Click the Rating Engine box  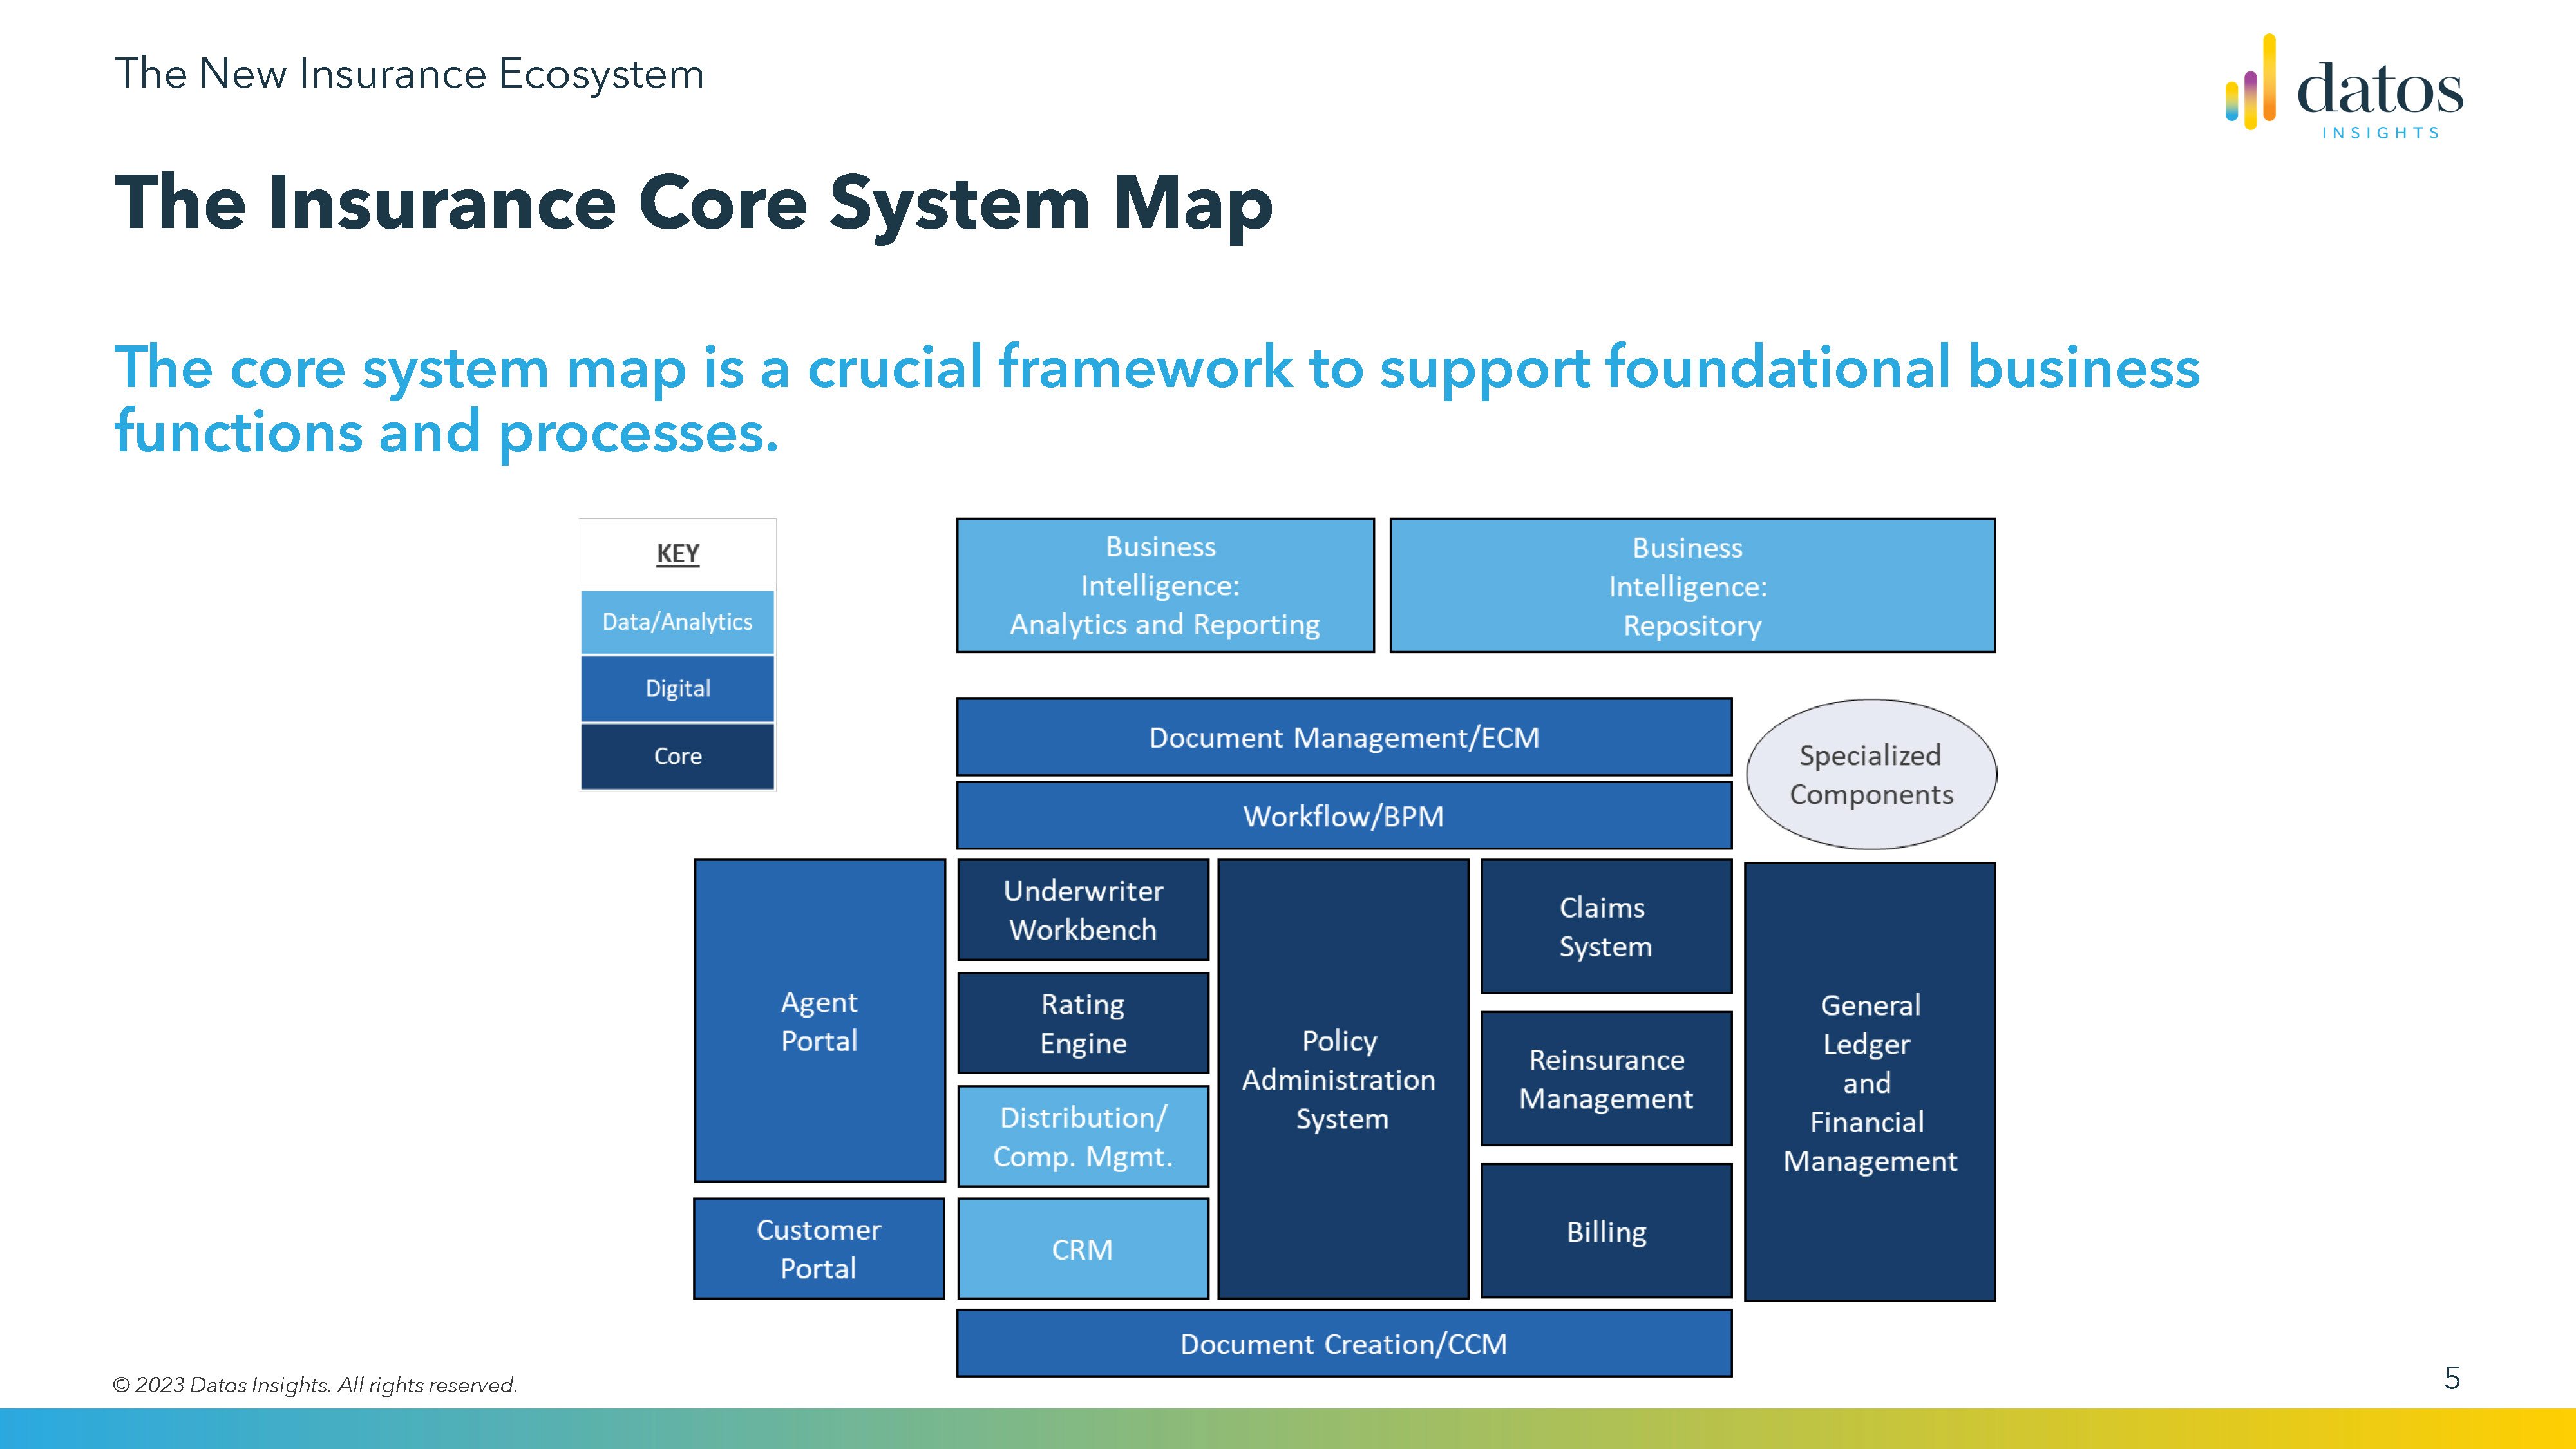tap(1083, 1023)
